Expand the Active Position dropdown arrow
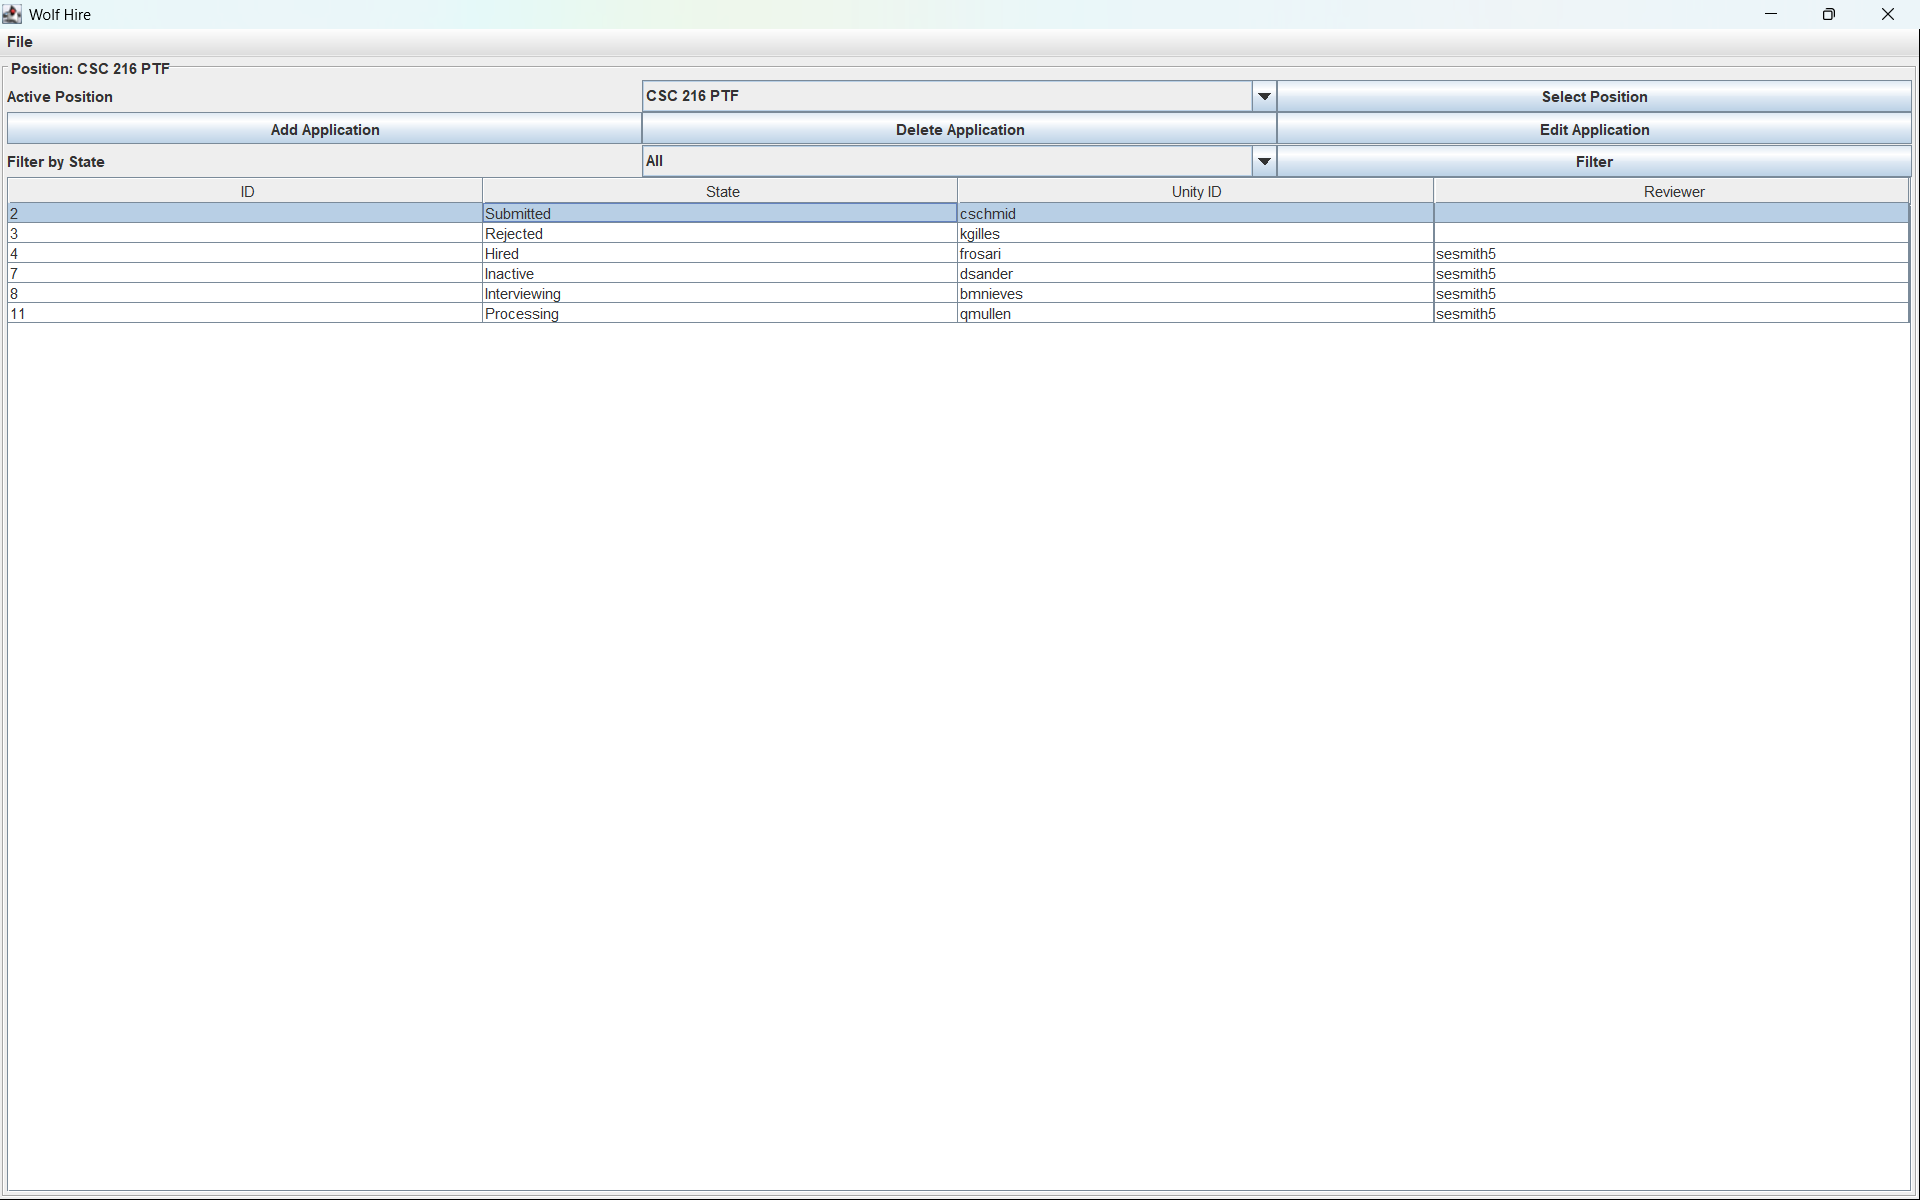The image size is (1920, 1200). coord(1264,97)
